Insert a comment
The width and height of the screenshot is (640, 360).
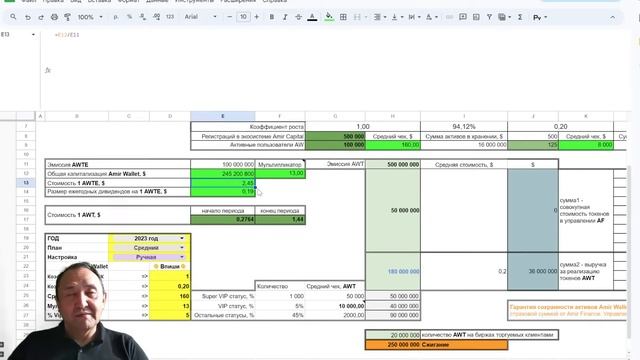pos(462,17)
